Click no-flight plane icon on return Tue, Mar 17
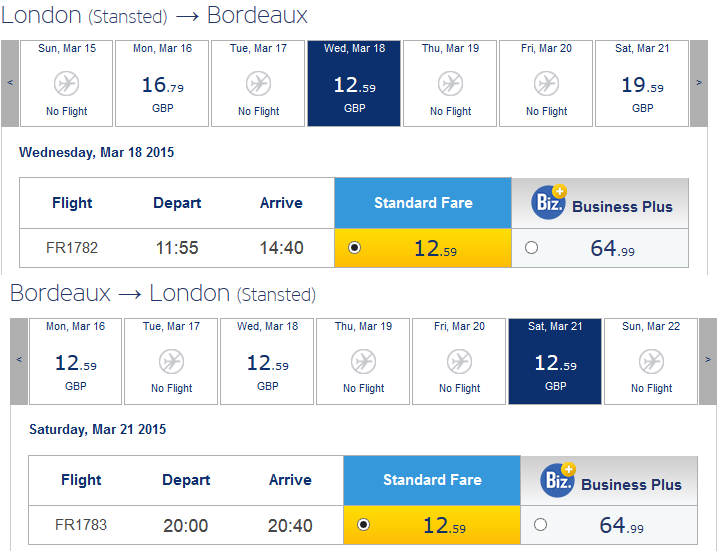Image resolution: width=717 pixels, height=552 pixels. [171, 362]
